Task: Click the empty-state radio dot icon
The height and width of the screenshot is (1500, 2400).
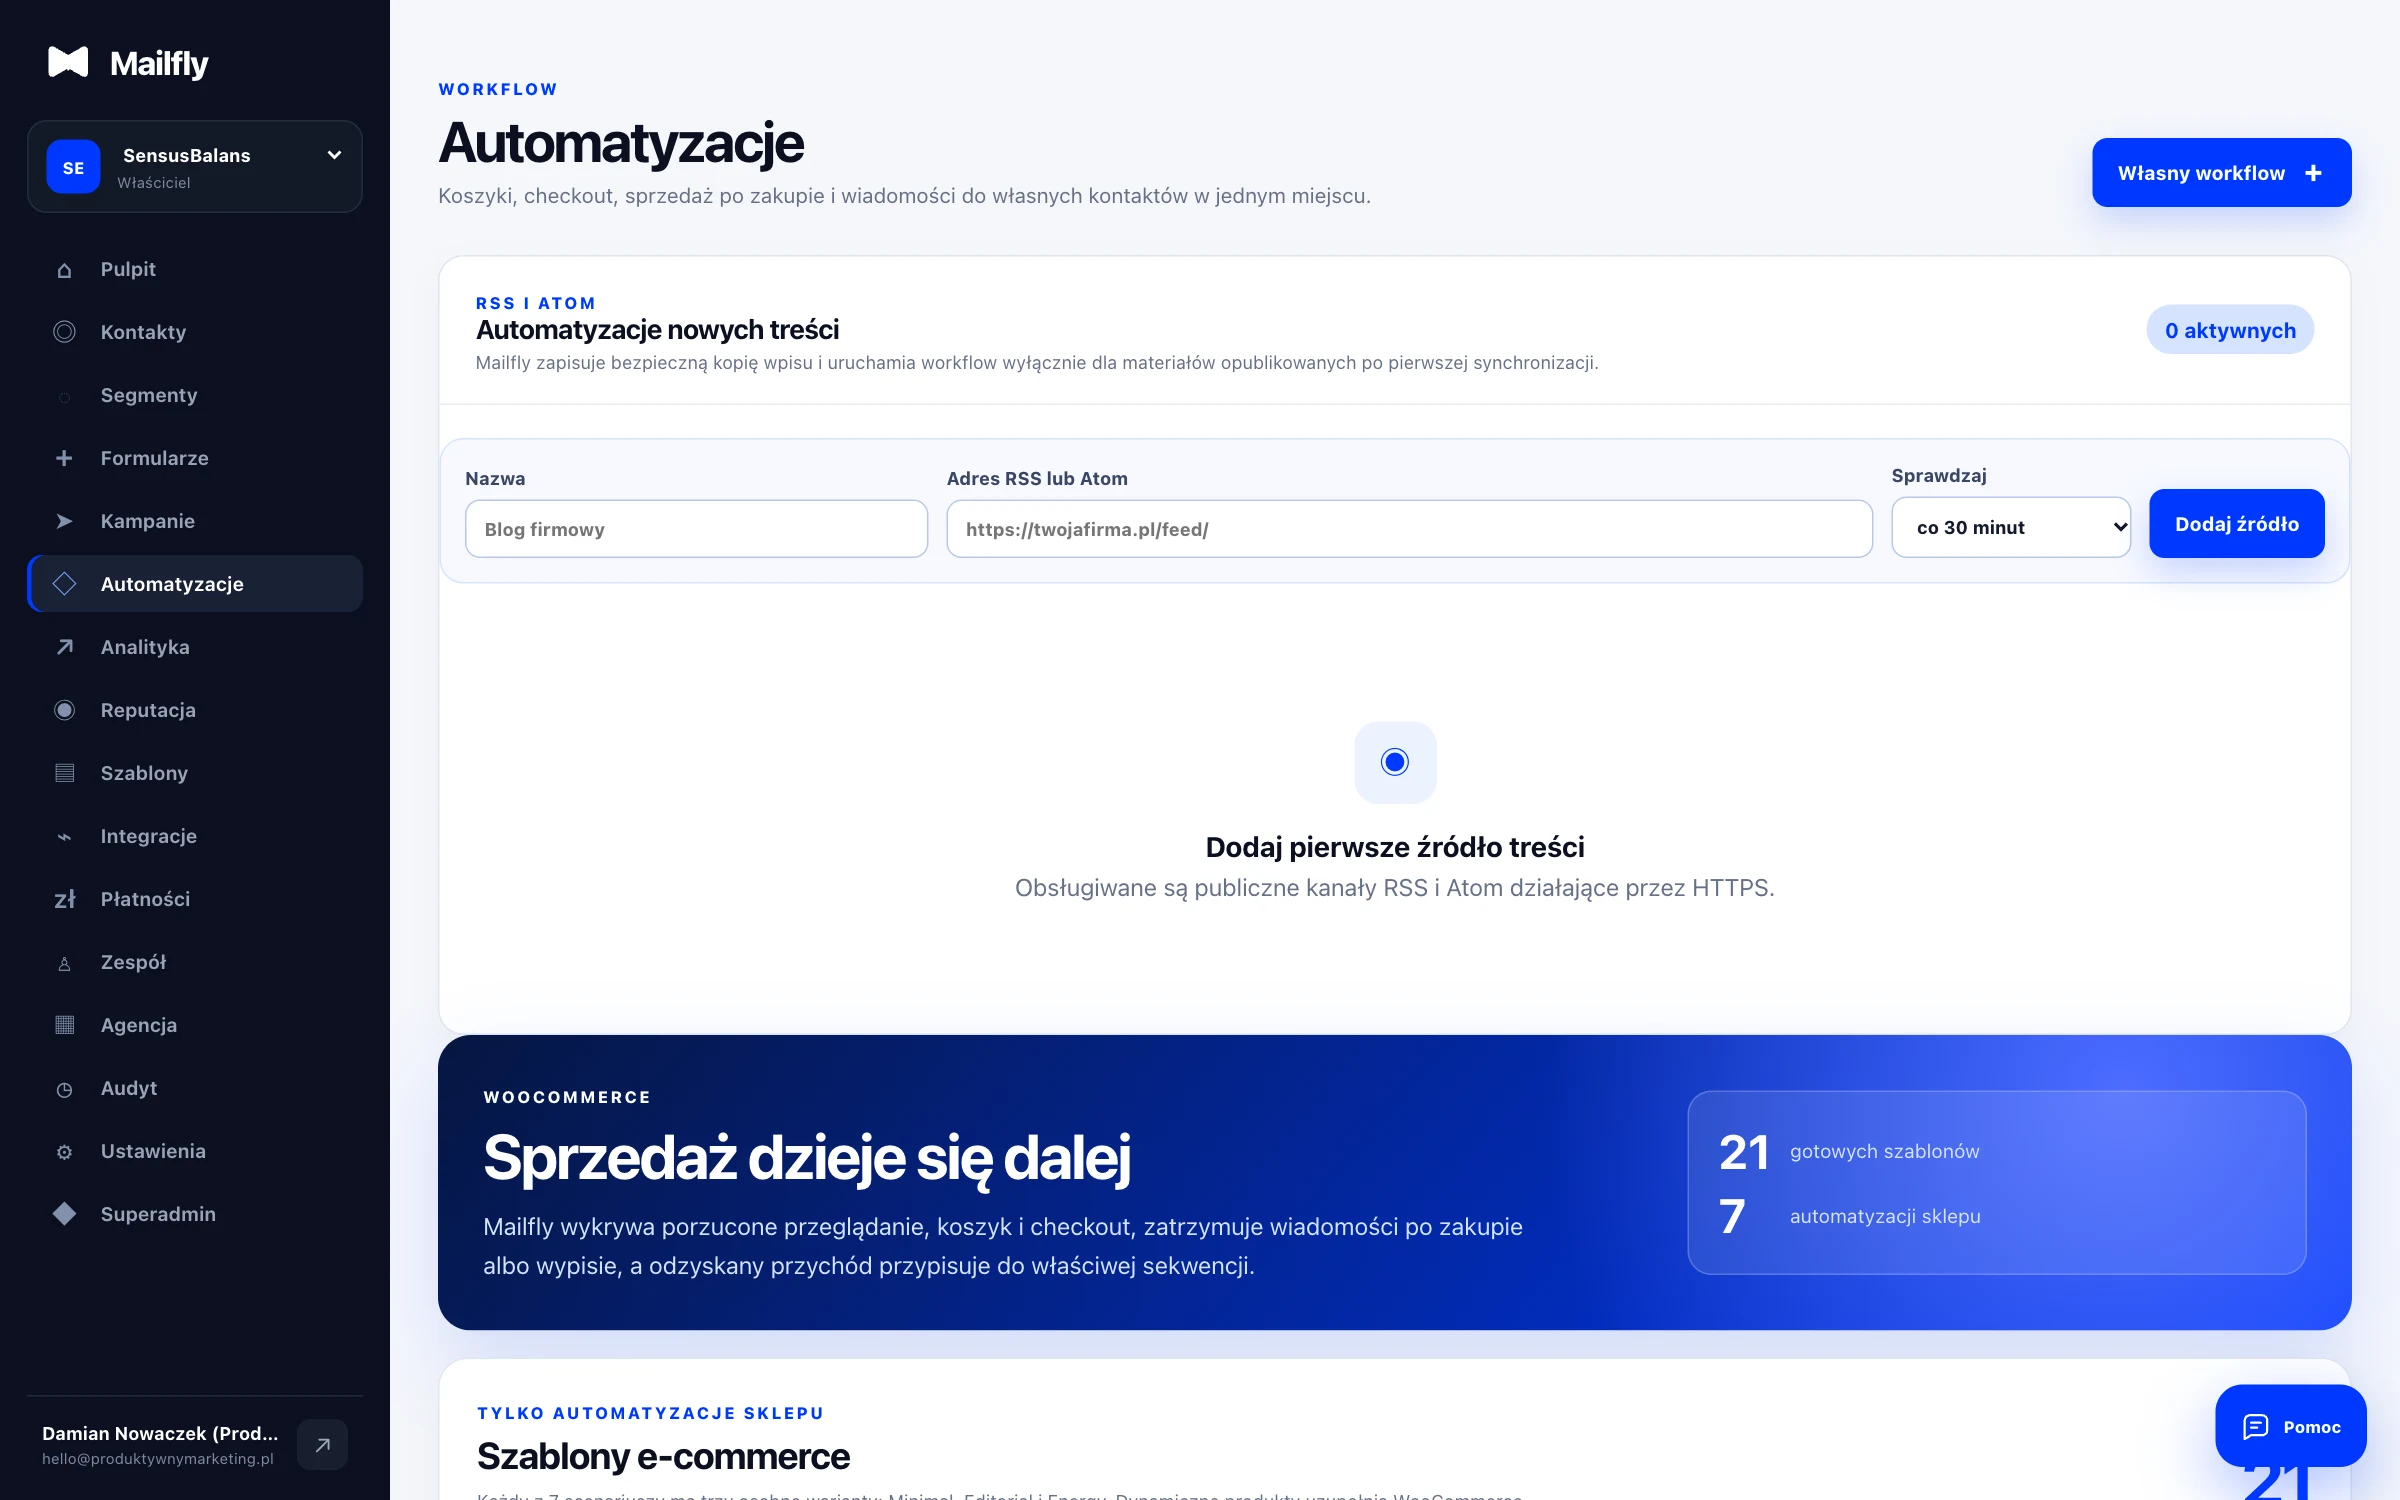Action: [1395, 762]
